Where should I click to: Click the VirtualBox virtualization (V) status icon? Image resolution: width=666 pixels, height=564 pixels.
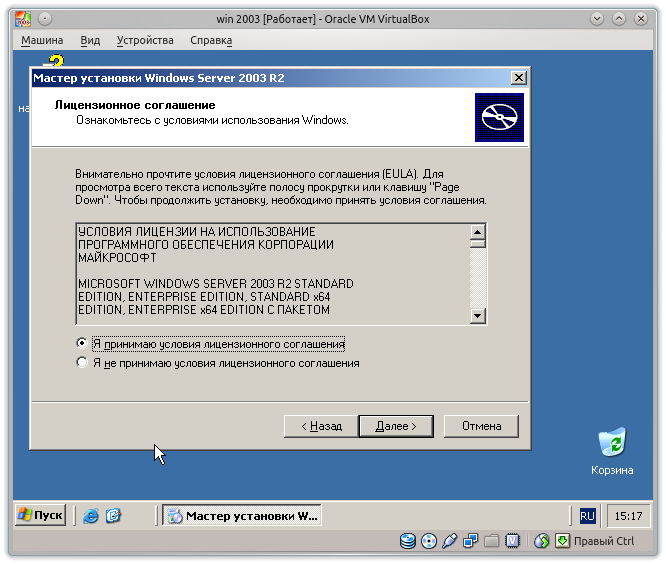[x=512, y=541]
